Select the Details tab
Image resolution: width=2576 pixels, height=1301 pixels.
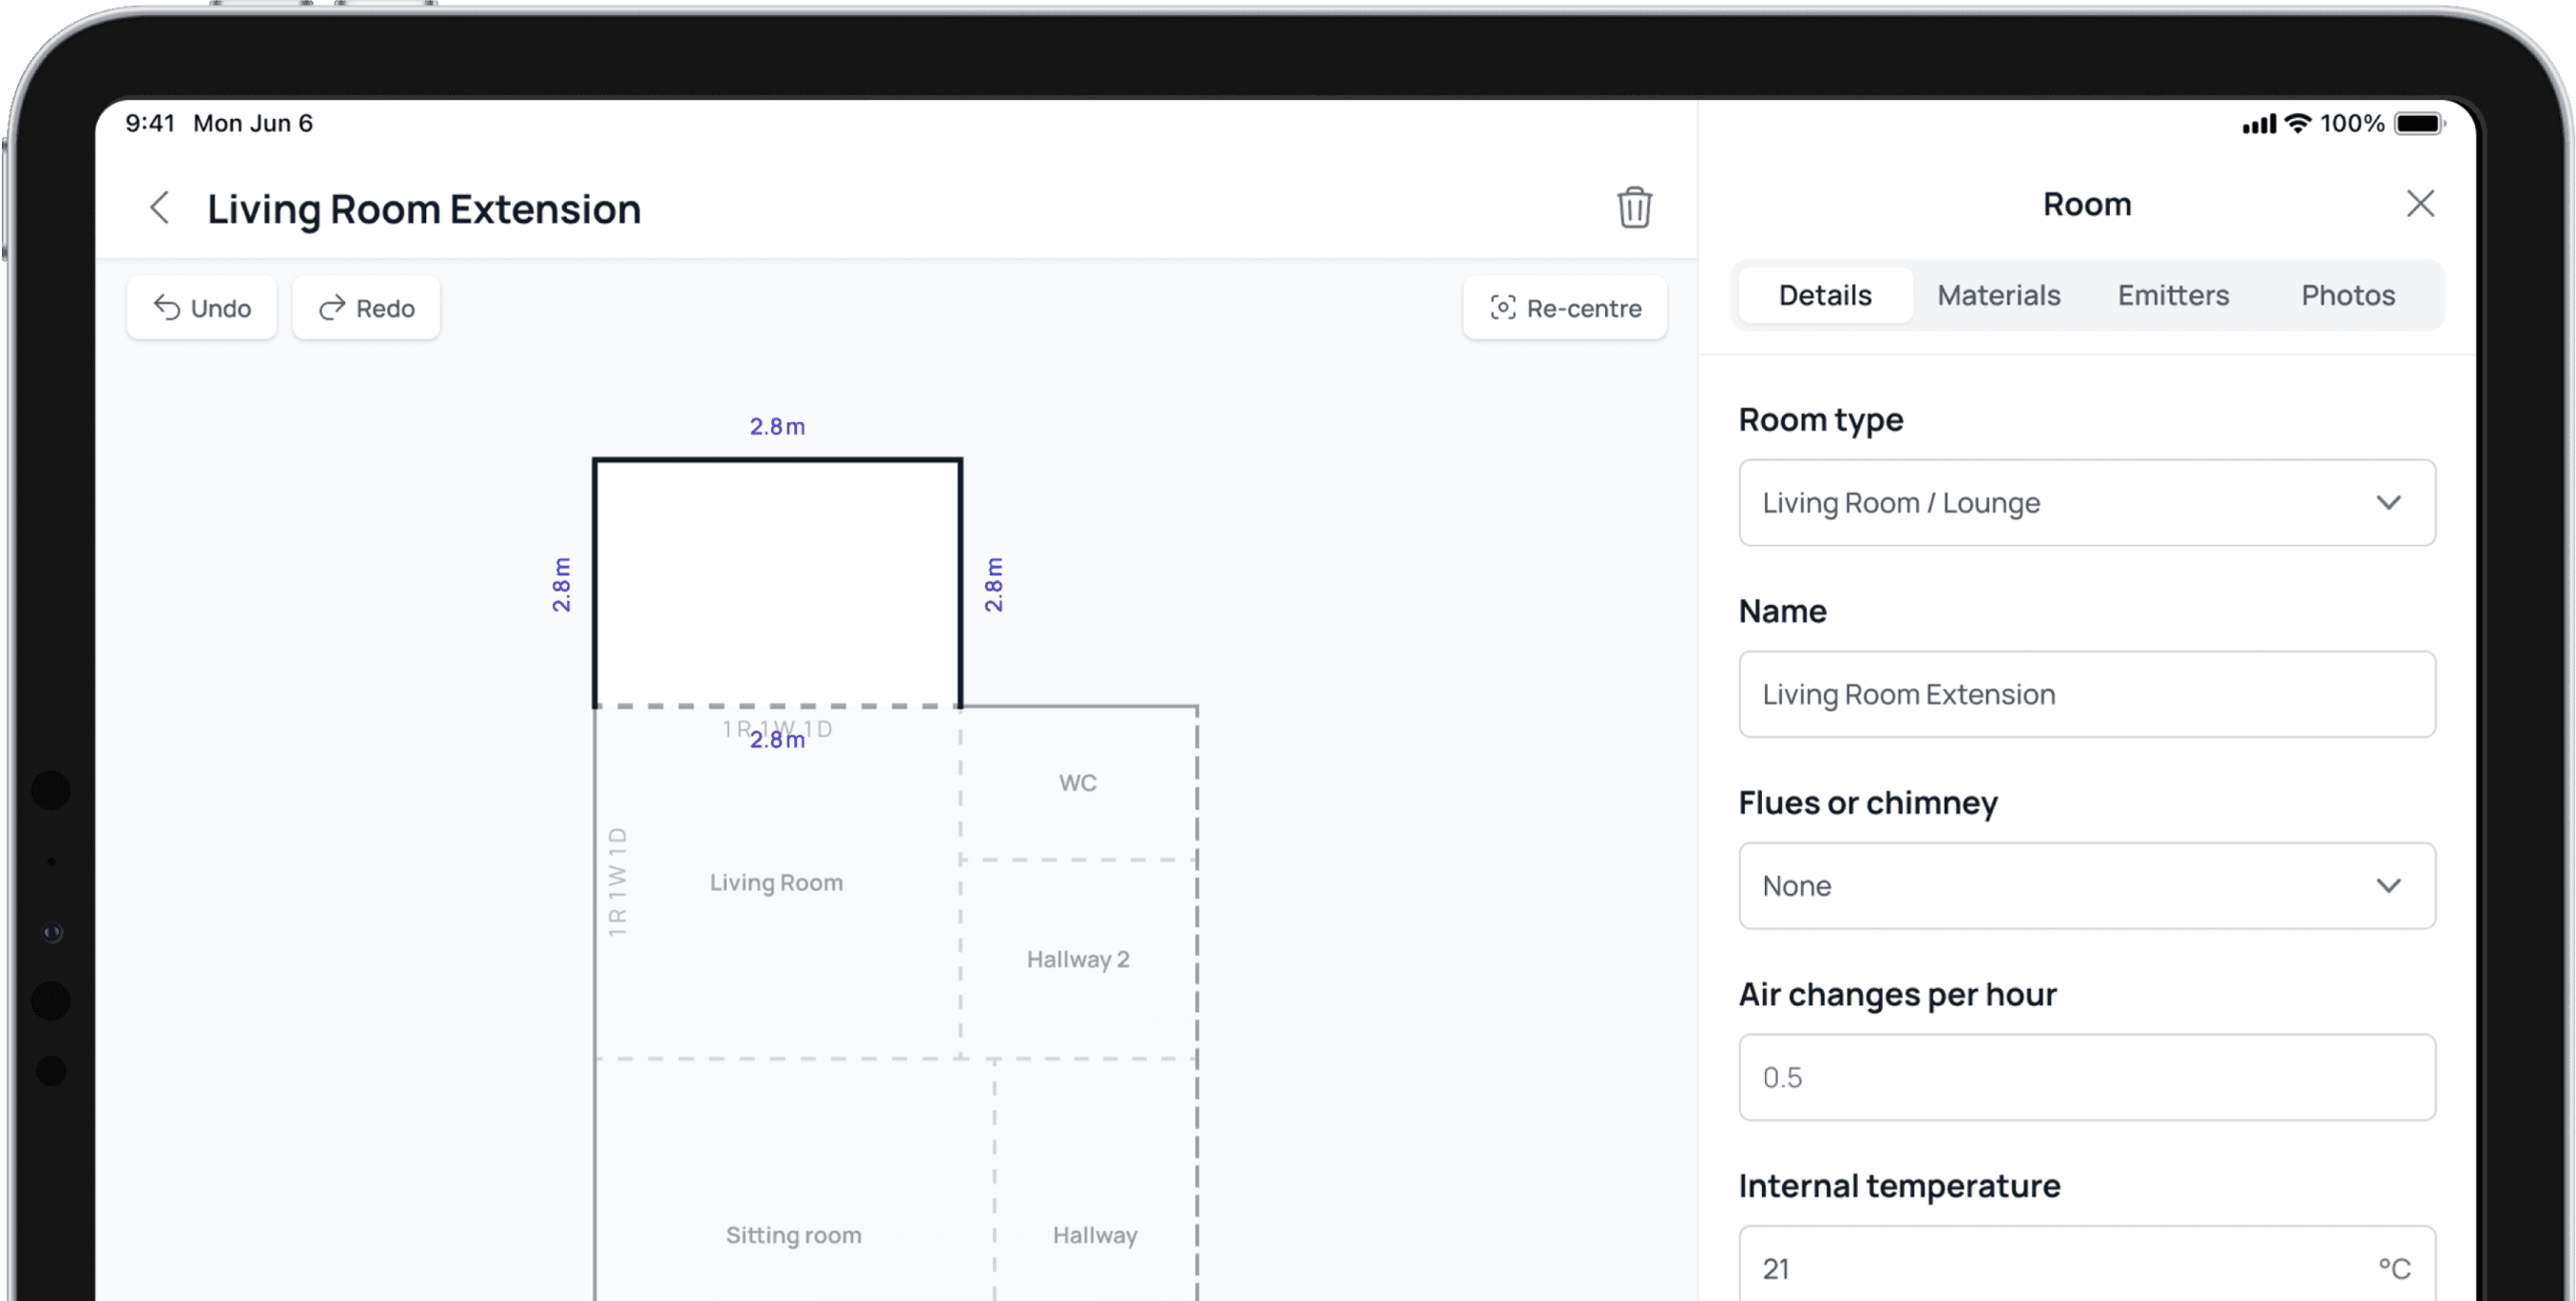[1825, 295]
